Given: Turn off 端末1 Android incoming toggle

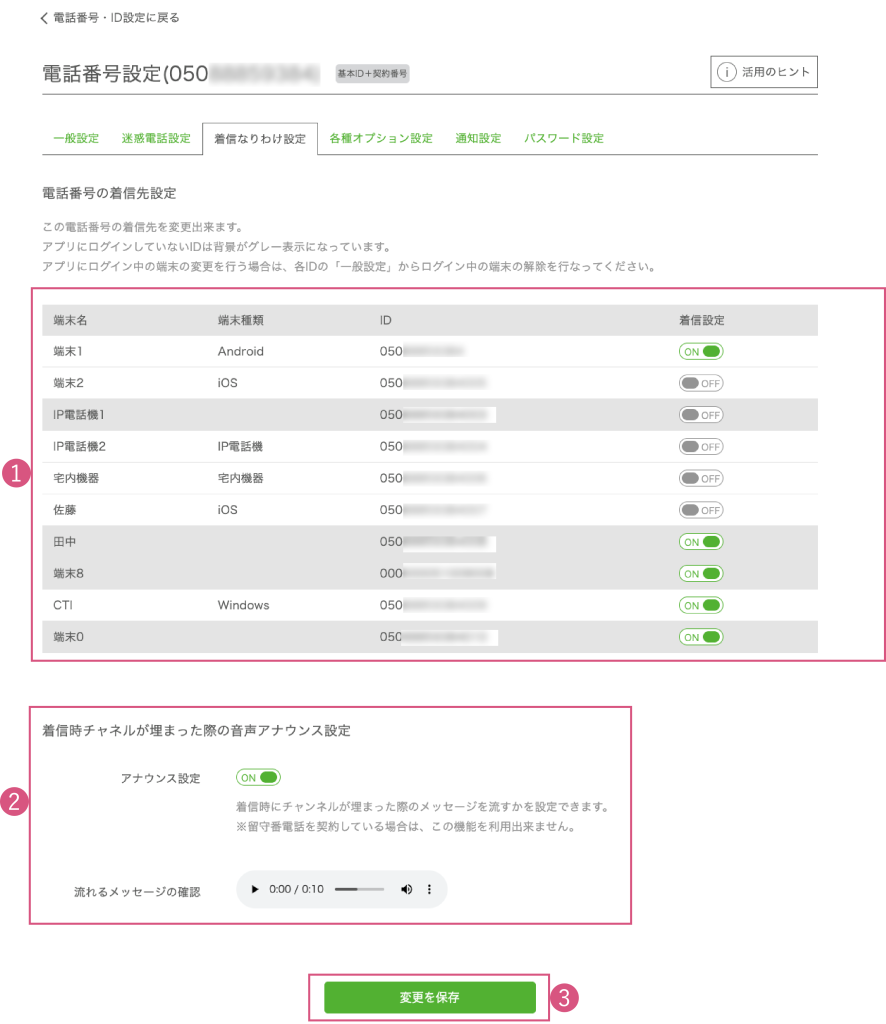Looking at the screenshot, I should pos(700,351).
